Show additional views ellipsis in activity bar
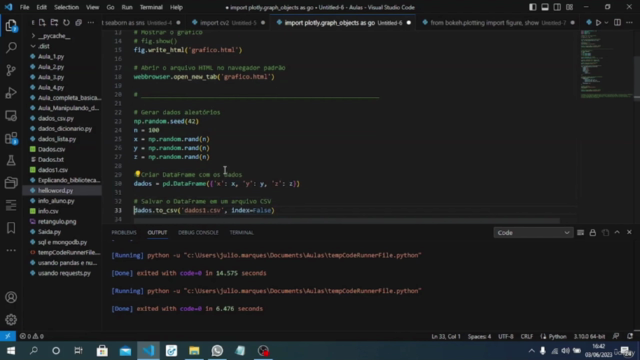640x360 pixels. [11, 250]
